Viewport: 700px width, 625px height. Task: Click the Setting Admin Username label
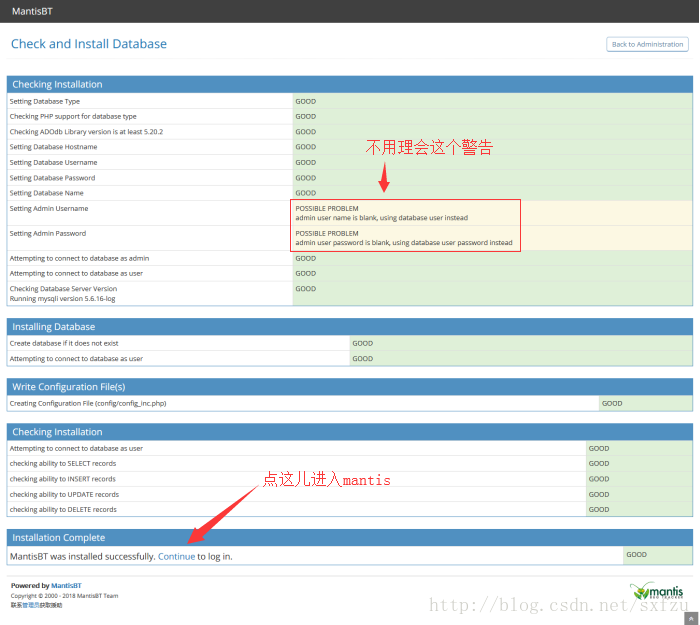click(49, 208)
